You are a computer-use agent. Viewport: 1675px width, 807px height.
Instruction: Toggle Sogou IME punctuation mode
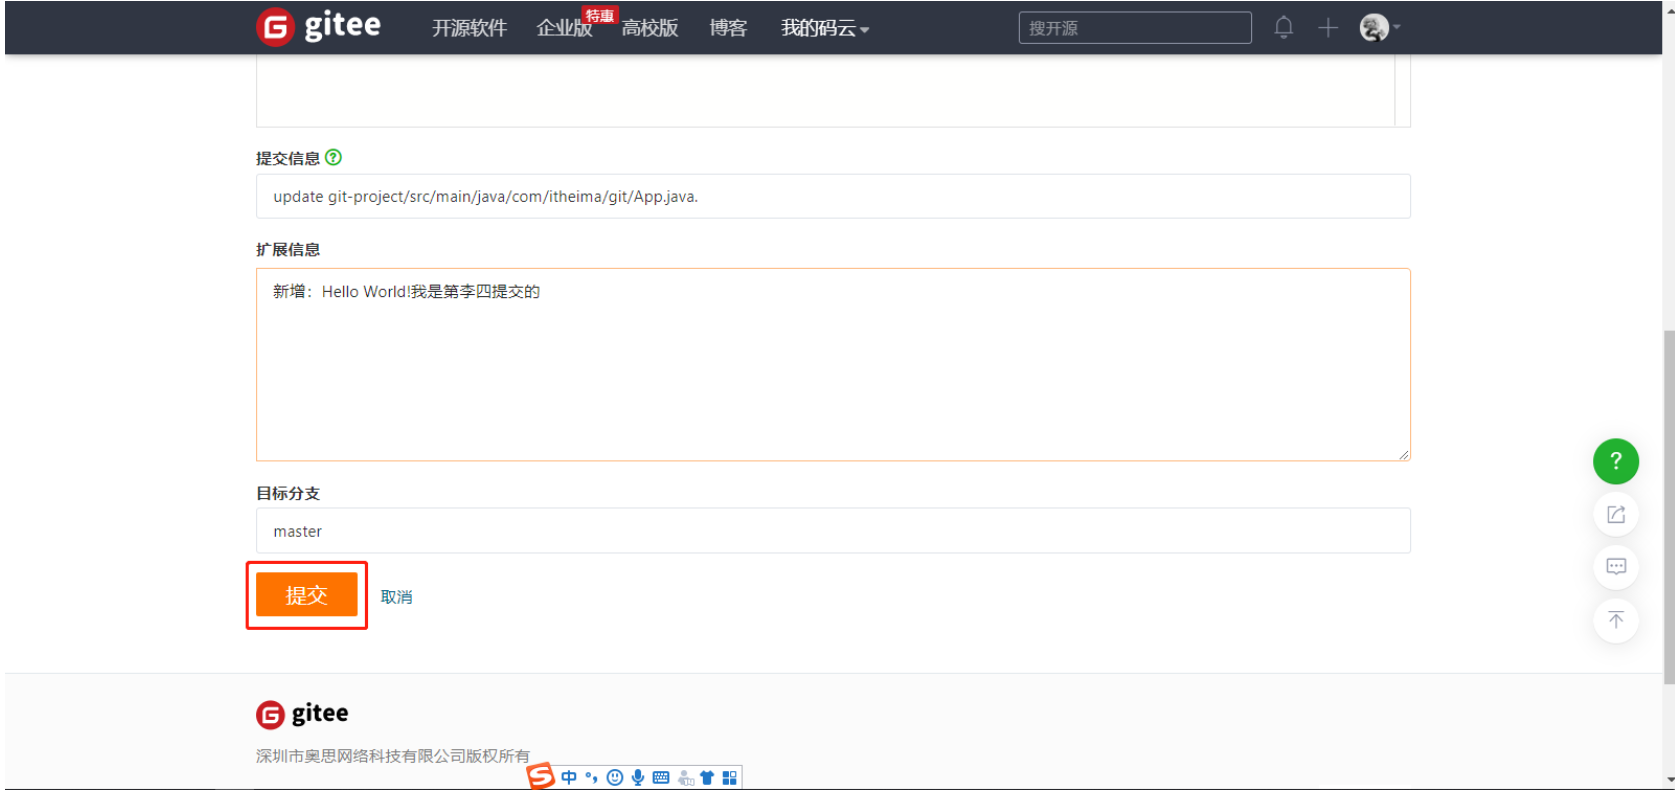pos(592,777)
